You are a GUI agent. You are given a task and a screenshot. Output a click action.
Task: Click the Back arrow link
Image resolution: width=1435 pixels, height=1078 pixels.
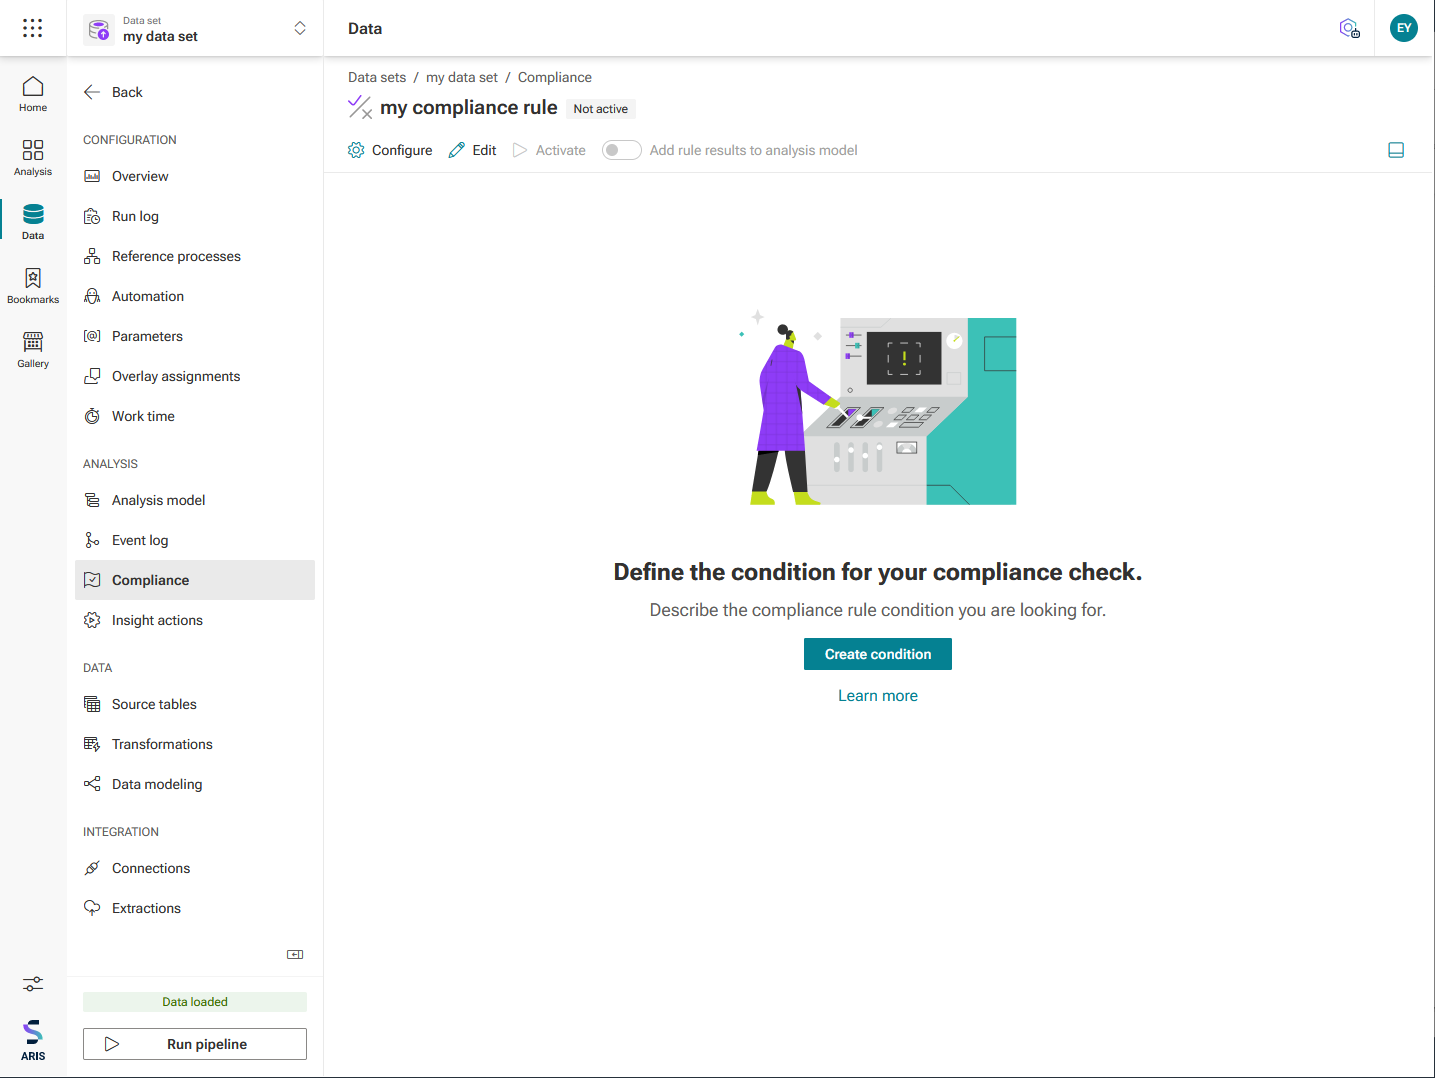pos(113,92)
